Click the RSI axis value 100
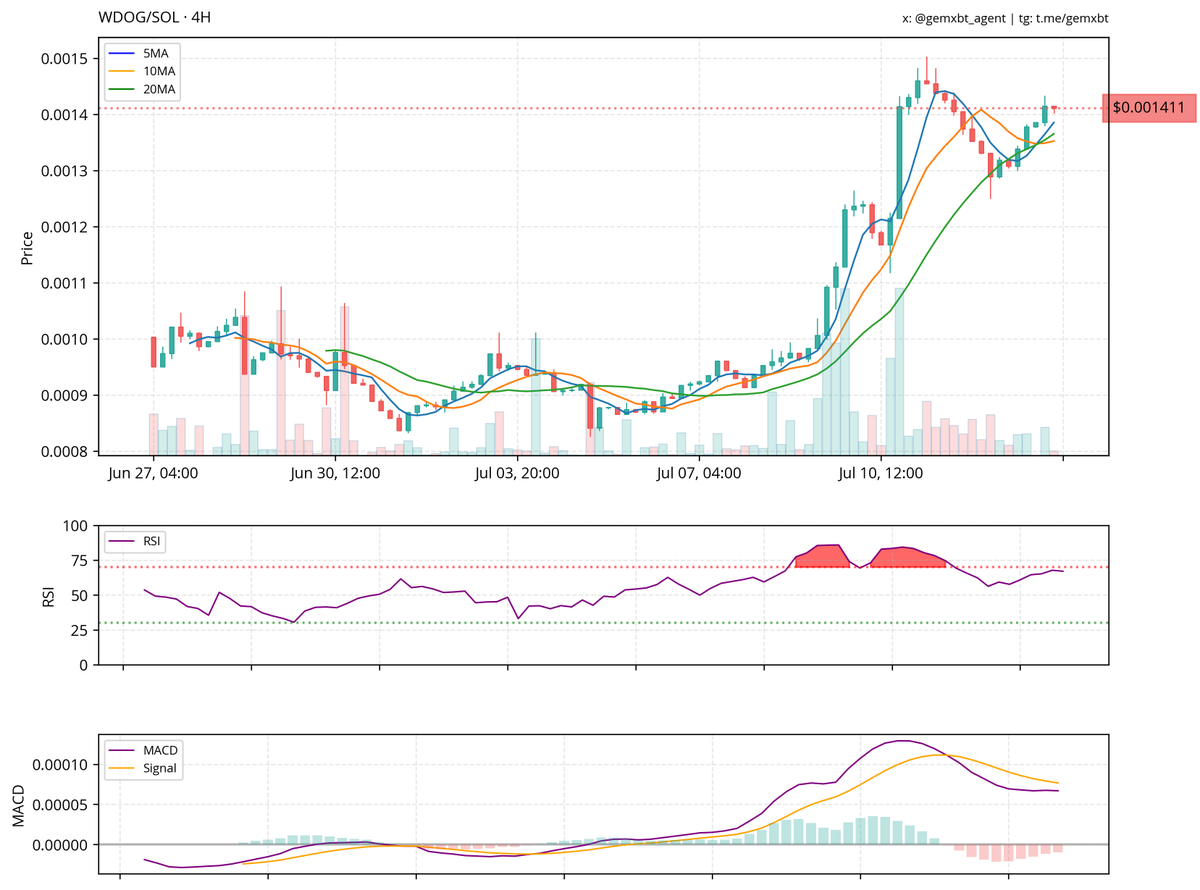 pos(76,525)
